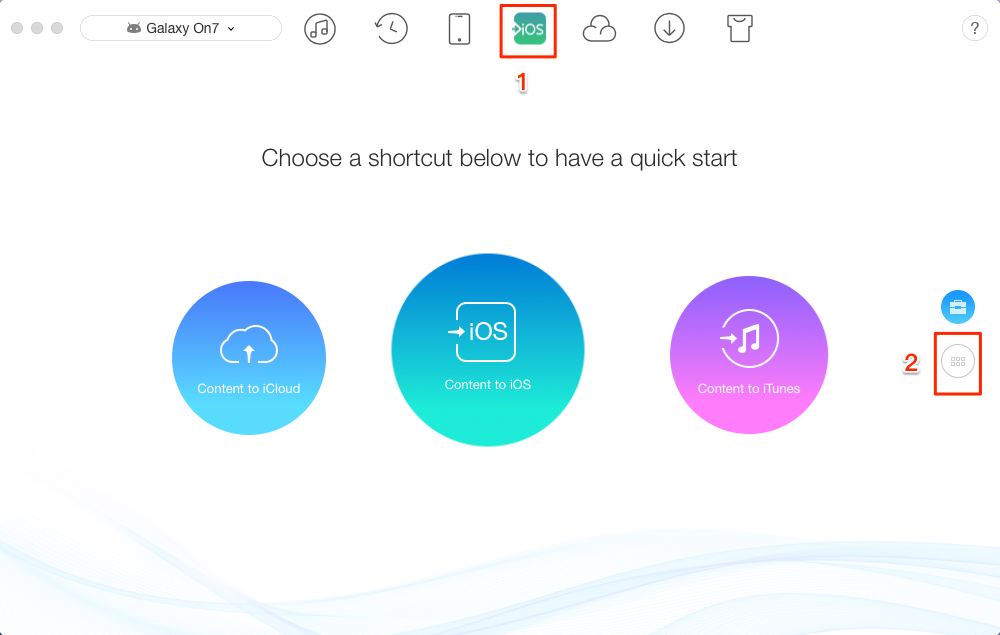
Task: Click the window minimize button
Action: [37, 28]
